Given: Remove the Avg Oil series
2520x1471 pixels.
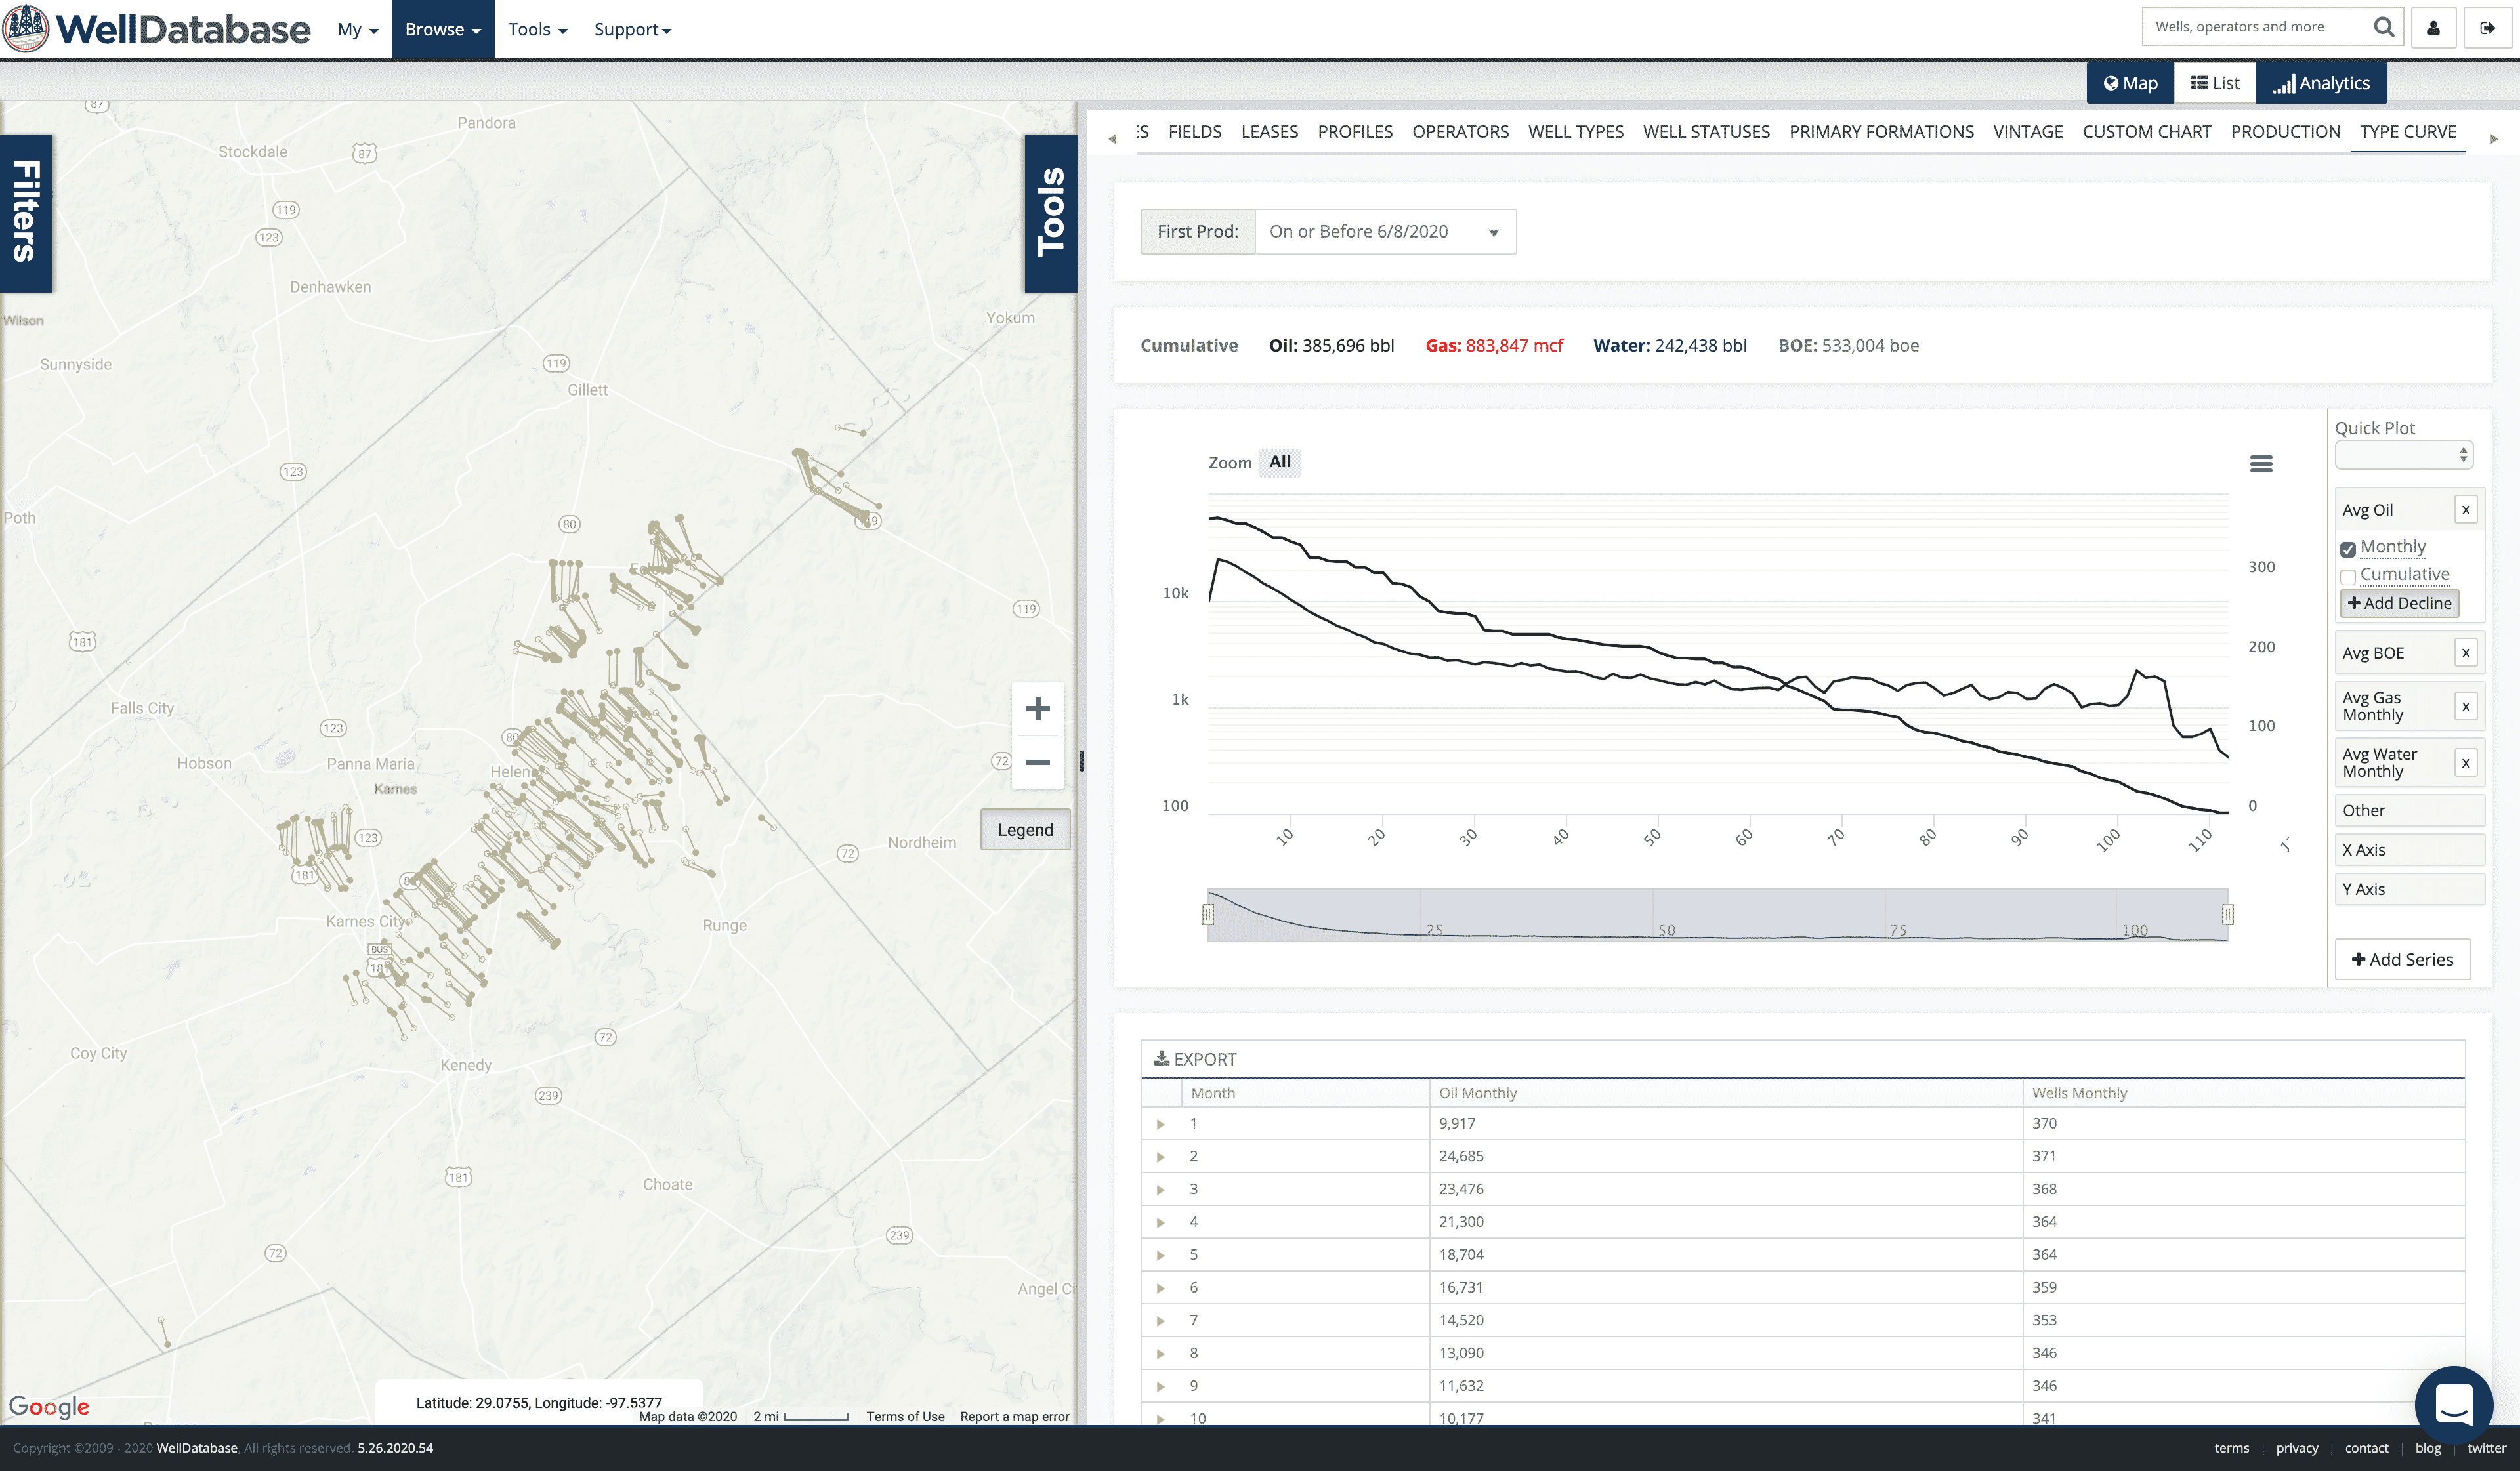Looking at the screenshot, I should click(2466, 510).
